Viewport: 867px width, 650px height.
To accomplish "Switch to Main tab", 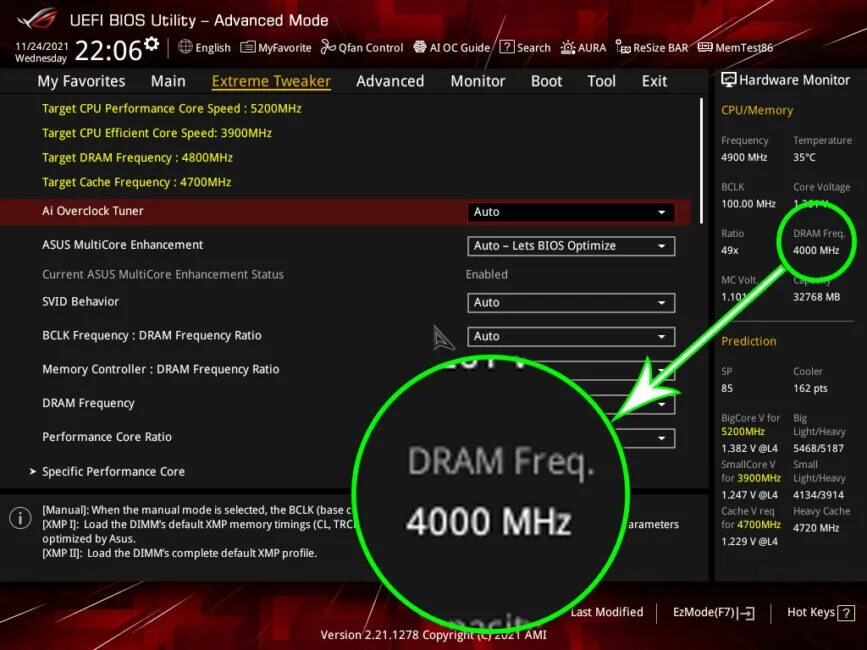I will click(168, 81).
